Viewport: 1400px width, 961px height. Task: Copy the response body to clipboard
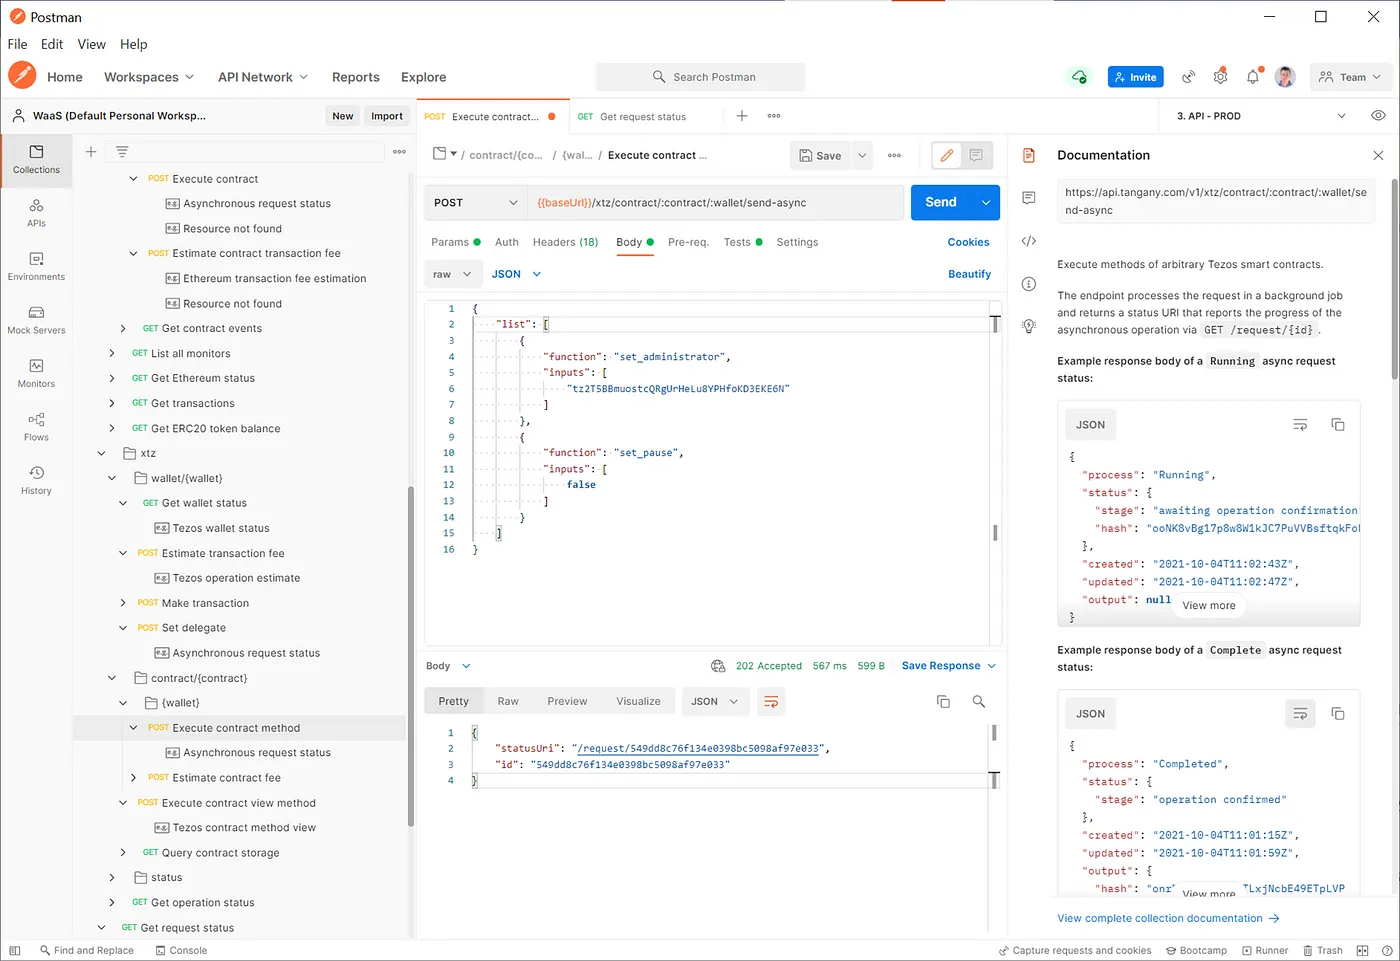[943, 702]
